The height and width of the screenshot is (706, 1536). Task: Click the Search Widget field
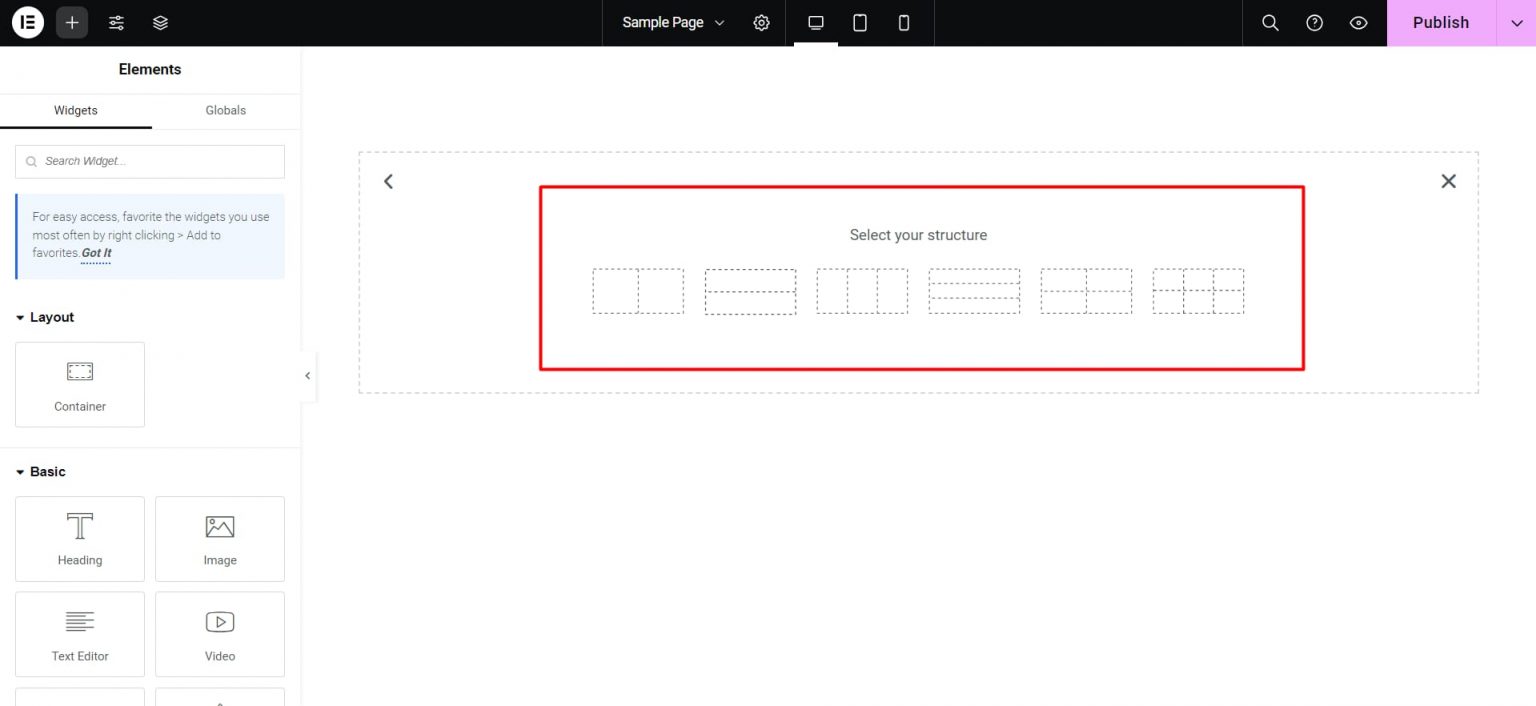[x=148, y=161]
